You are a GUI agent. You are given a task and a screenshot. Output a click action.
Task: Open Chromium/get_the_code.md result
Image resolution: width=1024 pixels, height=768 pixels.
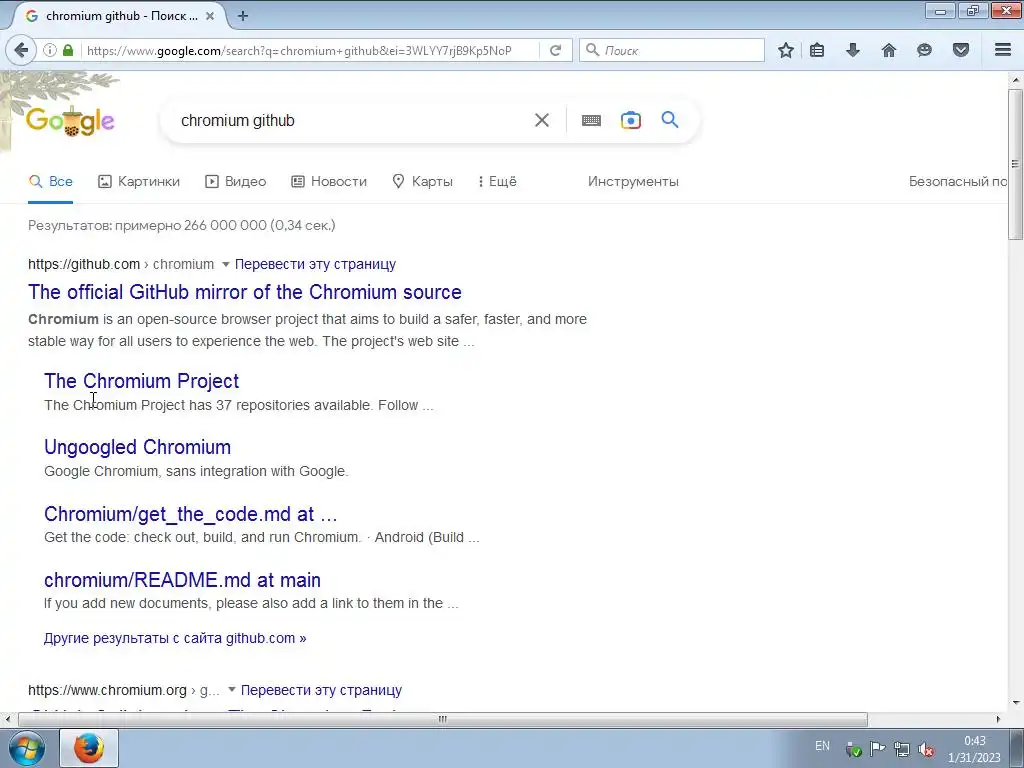pos(191,514)
